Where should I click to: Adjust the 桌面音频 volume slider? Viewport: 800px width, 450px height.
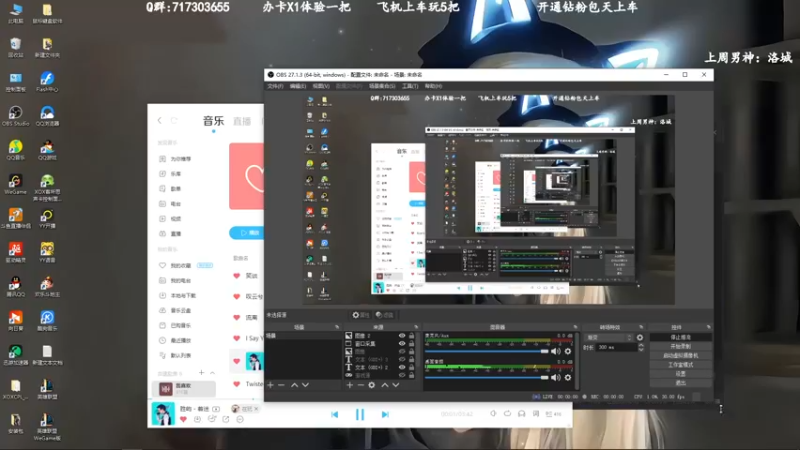[486, 378]
